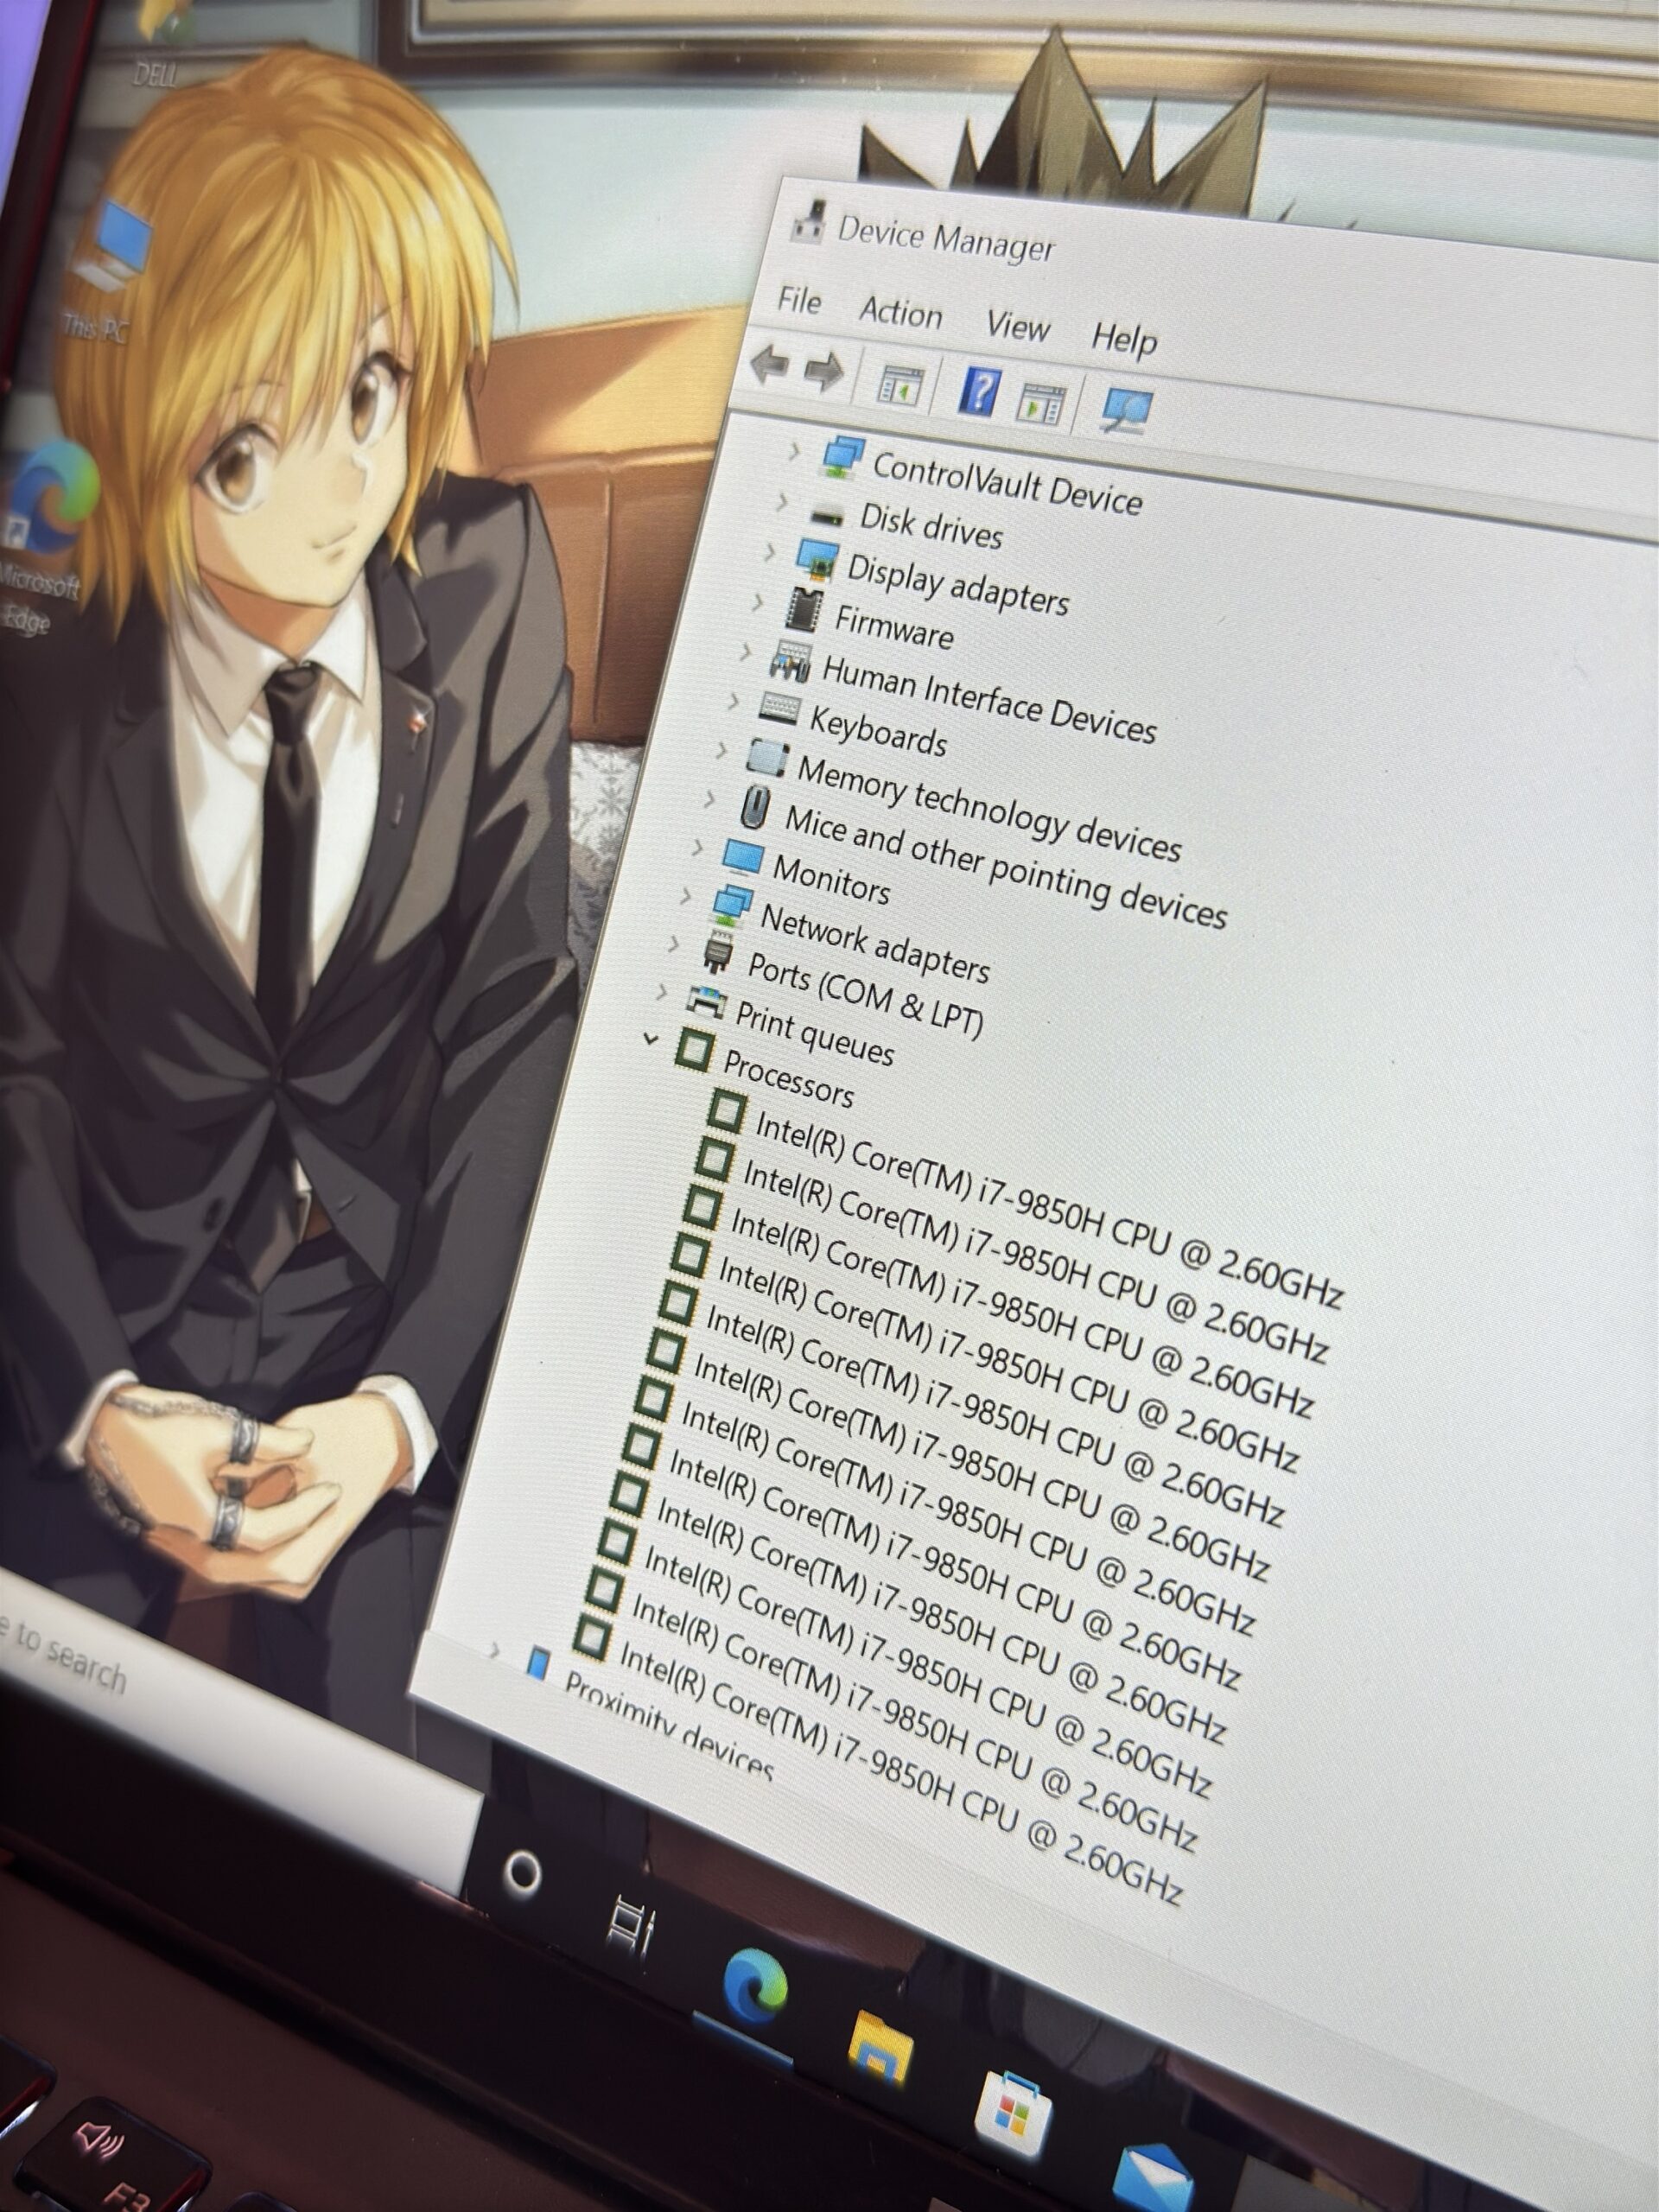The height and width of the screenshot is (2212, 1659).
Task: Expand the Monitors node
Action: 698,848
